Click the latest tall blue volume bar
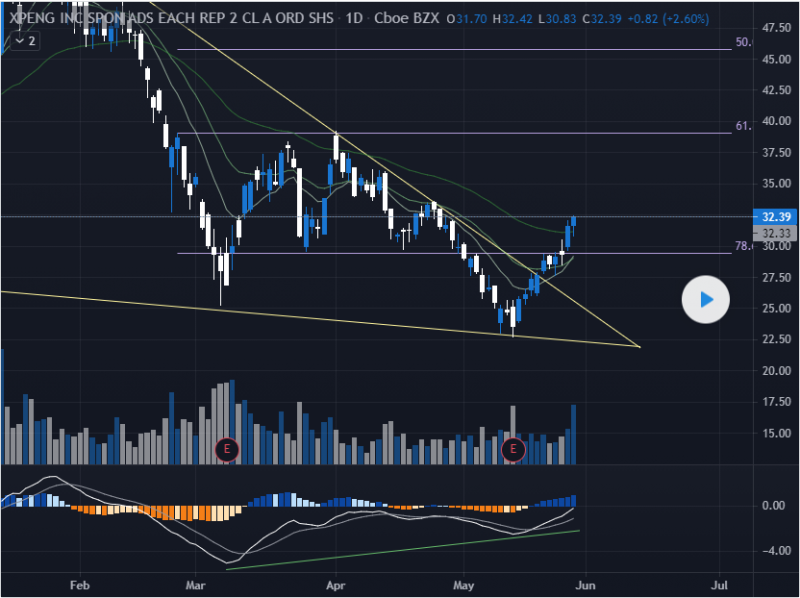Image resolution: width=800 pixels, height=598 pixels. tap(574, 435)
